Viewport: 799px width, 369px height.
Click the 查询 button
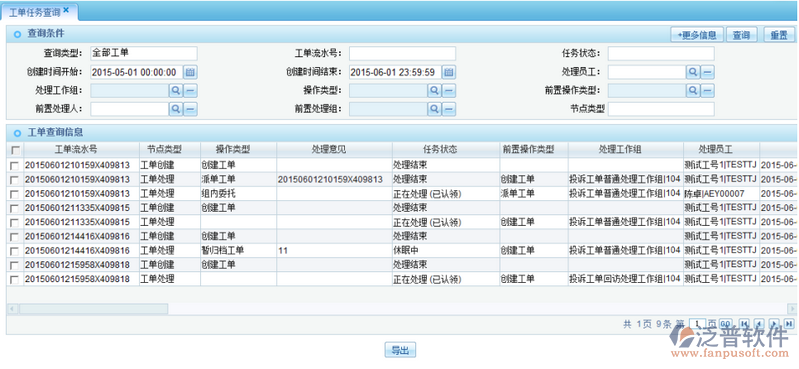point(741,35)
